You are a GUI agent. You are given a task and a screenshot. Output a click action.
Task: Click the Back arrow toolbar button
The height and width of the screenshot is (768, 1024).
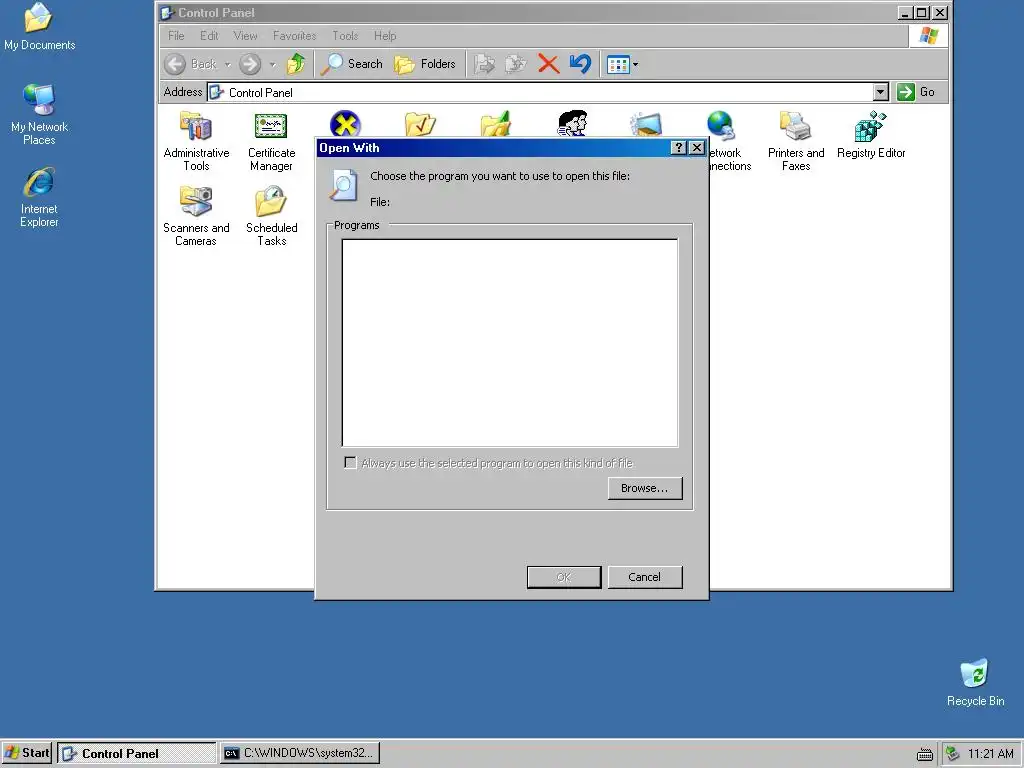[x=191, y=64]
